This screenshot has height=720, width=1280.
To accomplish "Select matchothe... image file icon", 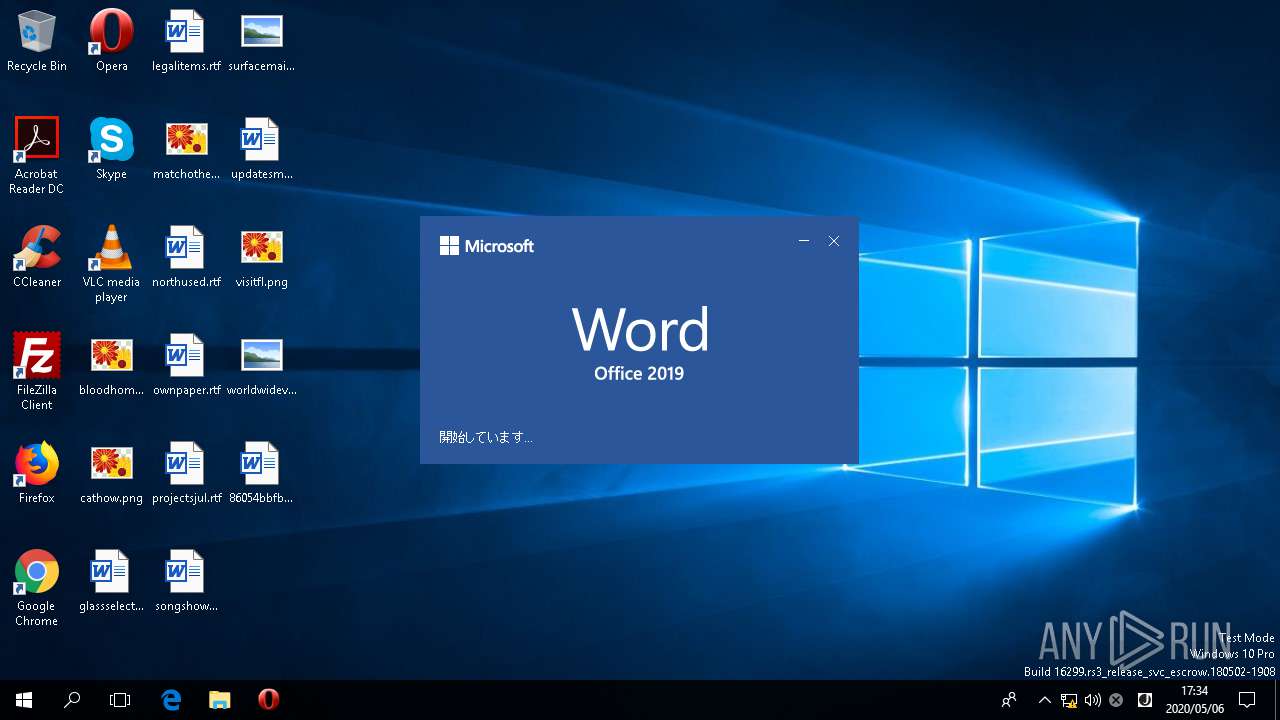I will (186, 148).
